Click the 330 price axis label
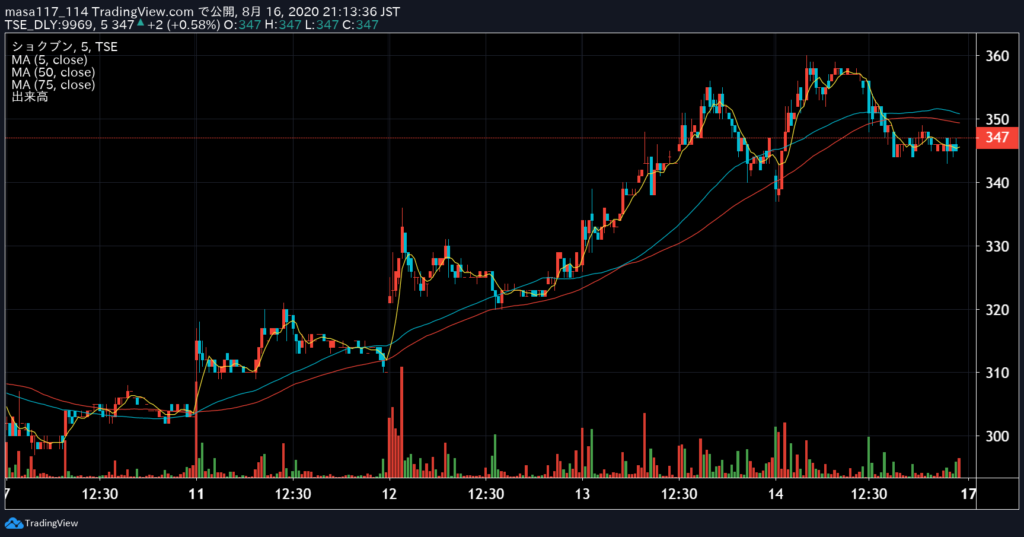Viewport: 1024px width, 537px height. 997,246
